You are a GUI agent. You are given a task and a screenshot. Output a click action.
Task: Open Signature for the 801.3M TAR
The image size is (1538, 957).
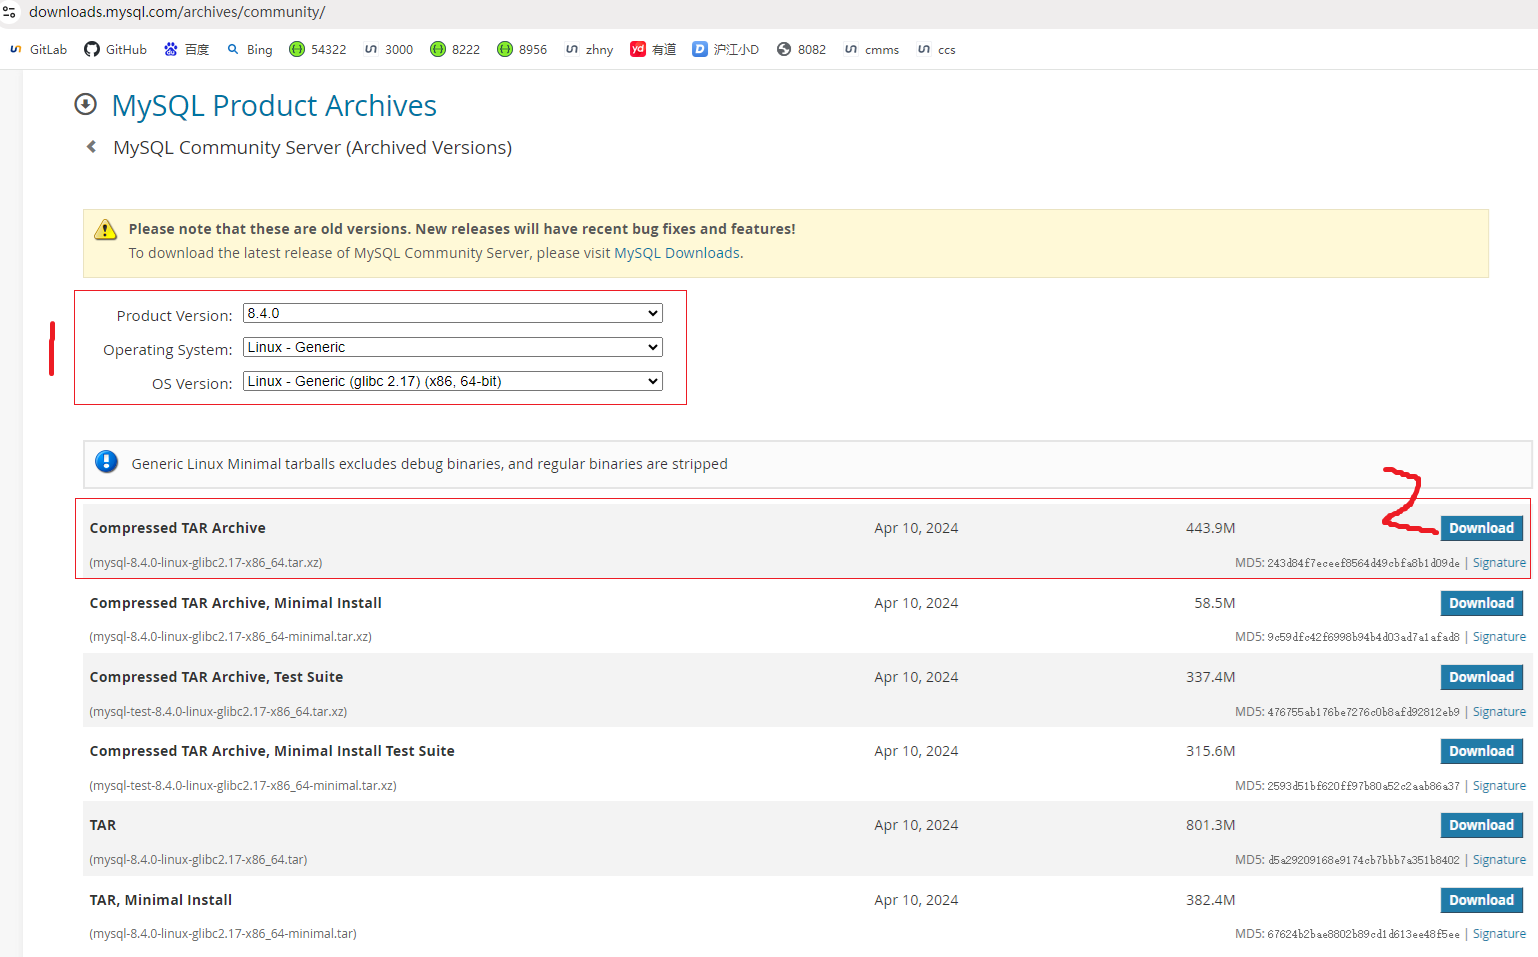(x=1499, y=860)
